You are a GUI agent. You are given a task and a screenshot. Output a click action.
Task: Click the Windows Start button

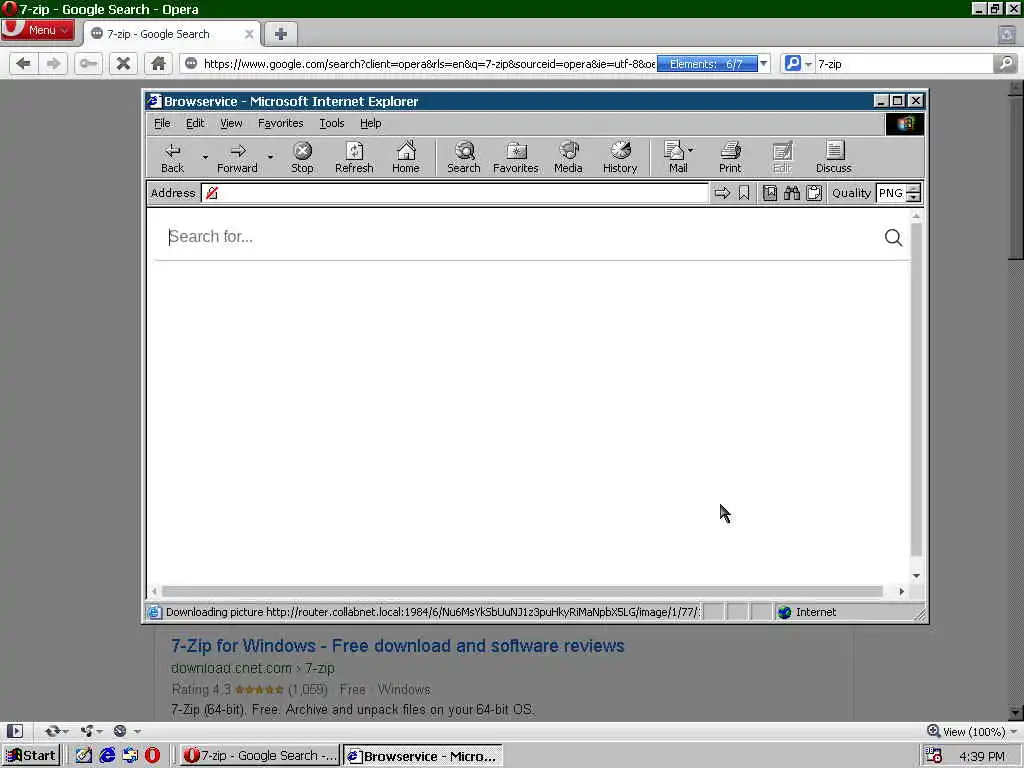pyautogui.click(x=31, y=756)
